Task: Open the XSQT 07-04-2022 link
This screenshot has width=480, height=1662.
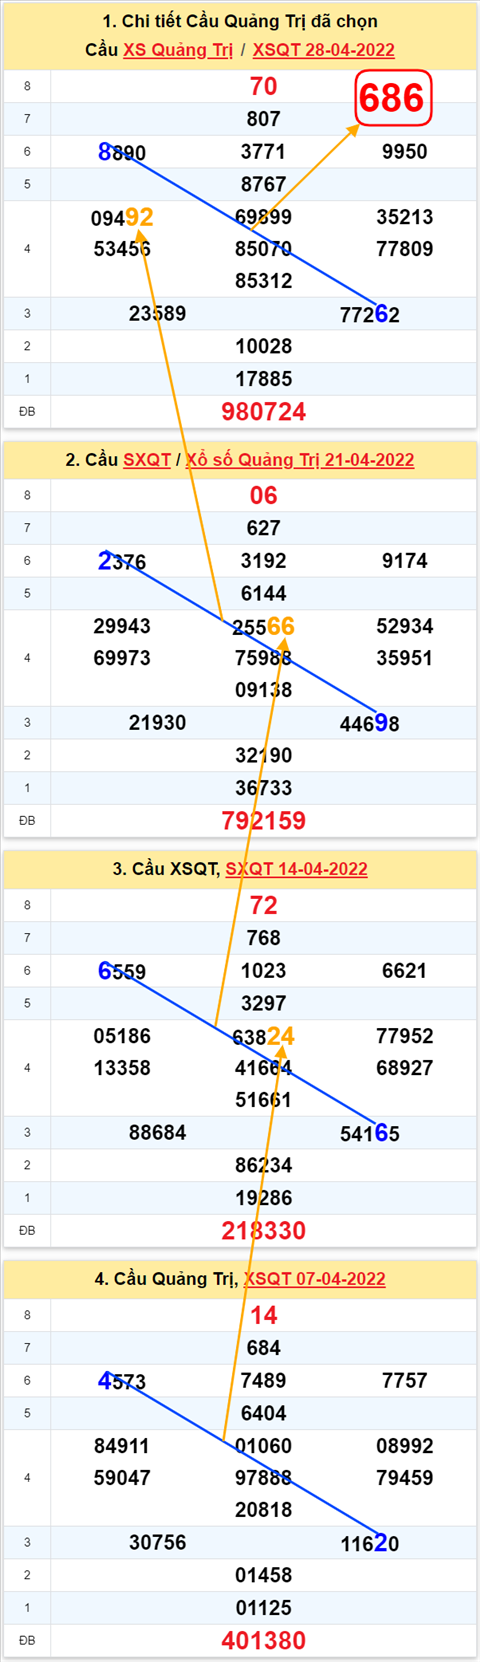Action: pos(314,1279)
